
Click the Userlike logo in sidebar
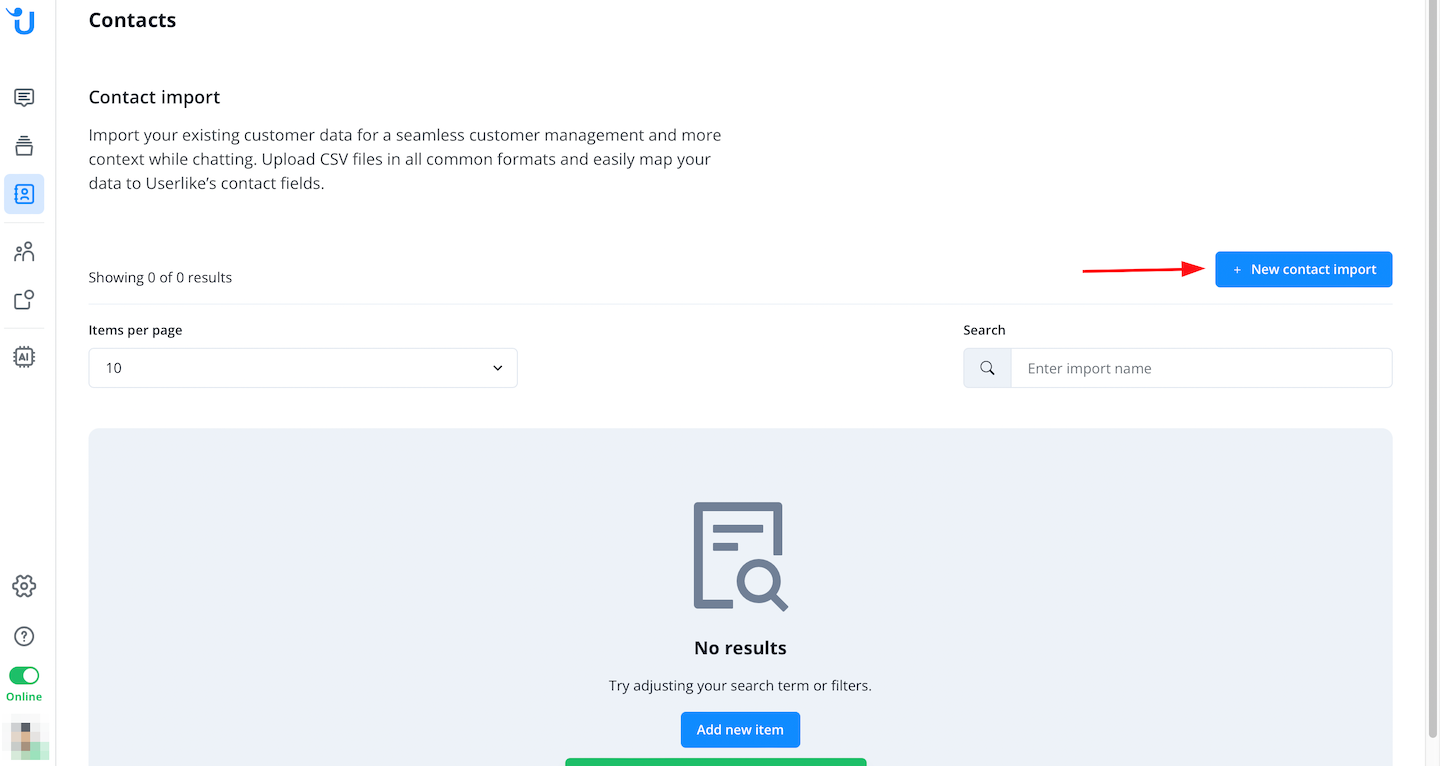click(21, 20)
